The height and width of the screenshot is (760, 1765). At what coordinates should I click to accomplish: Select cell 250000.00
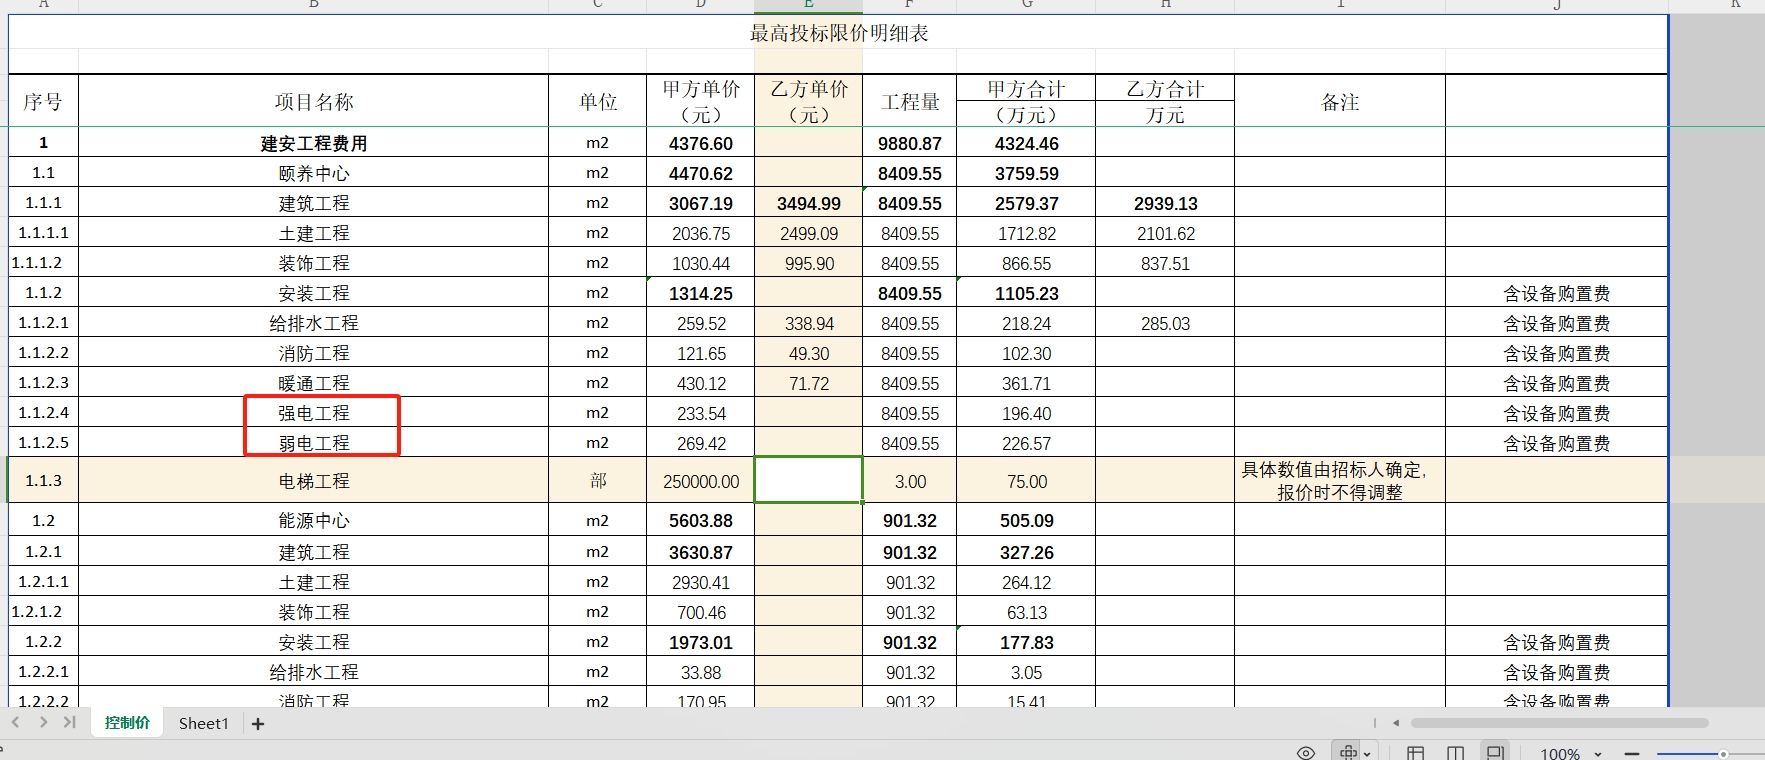(700, 481)
